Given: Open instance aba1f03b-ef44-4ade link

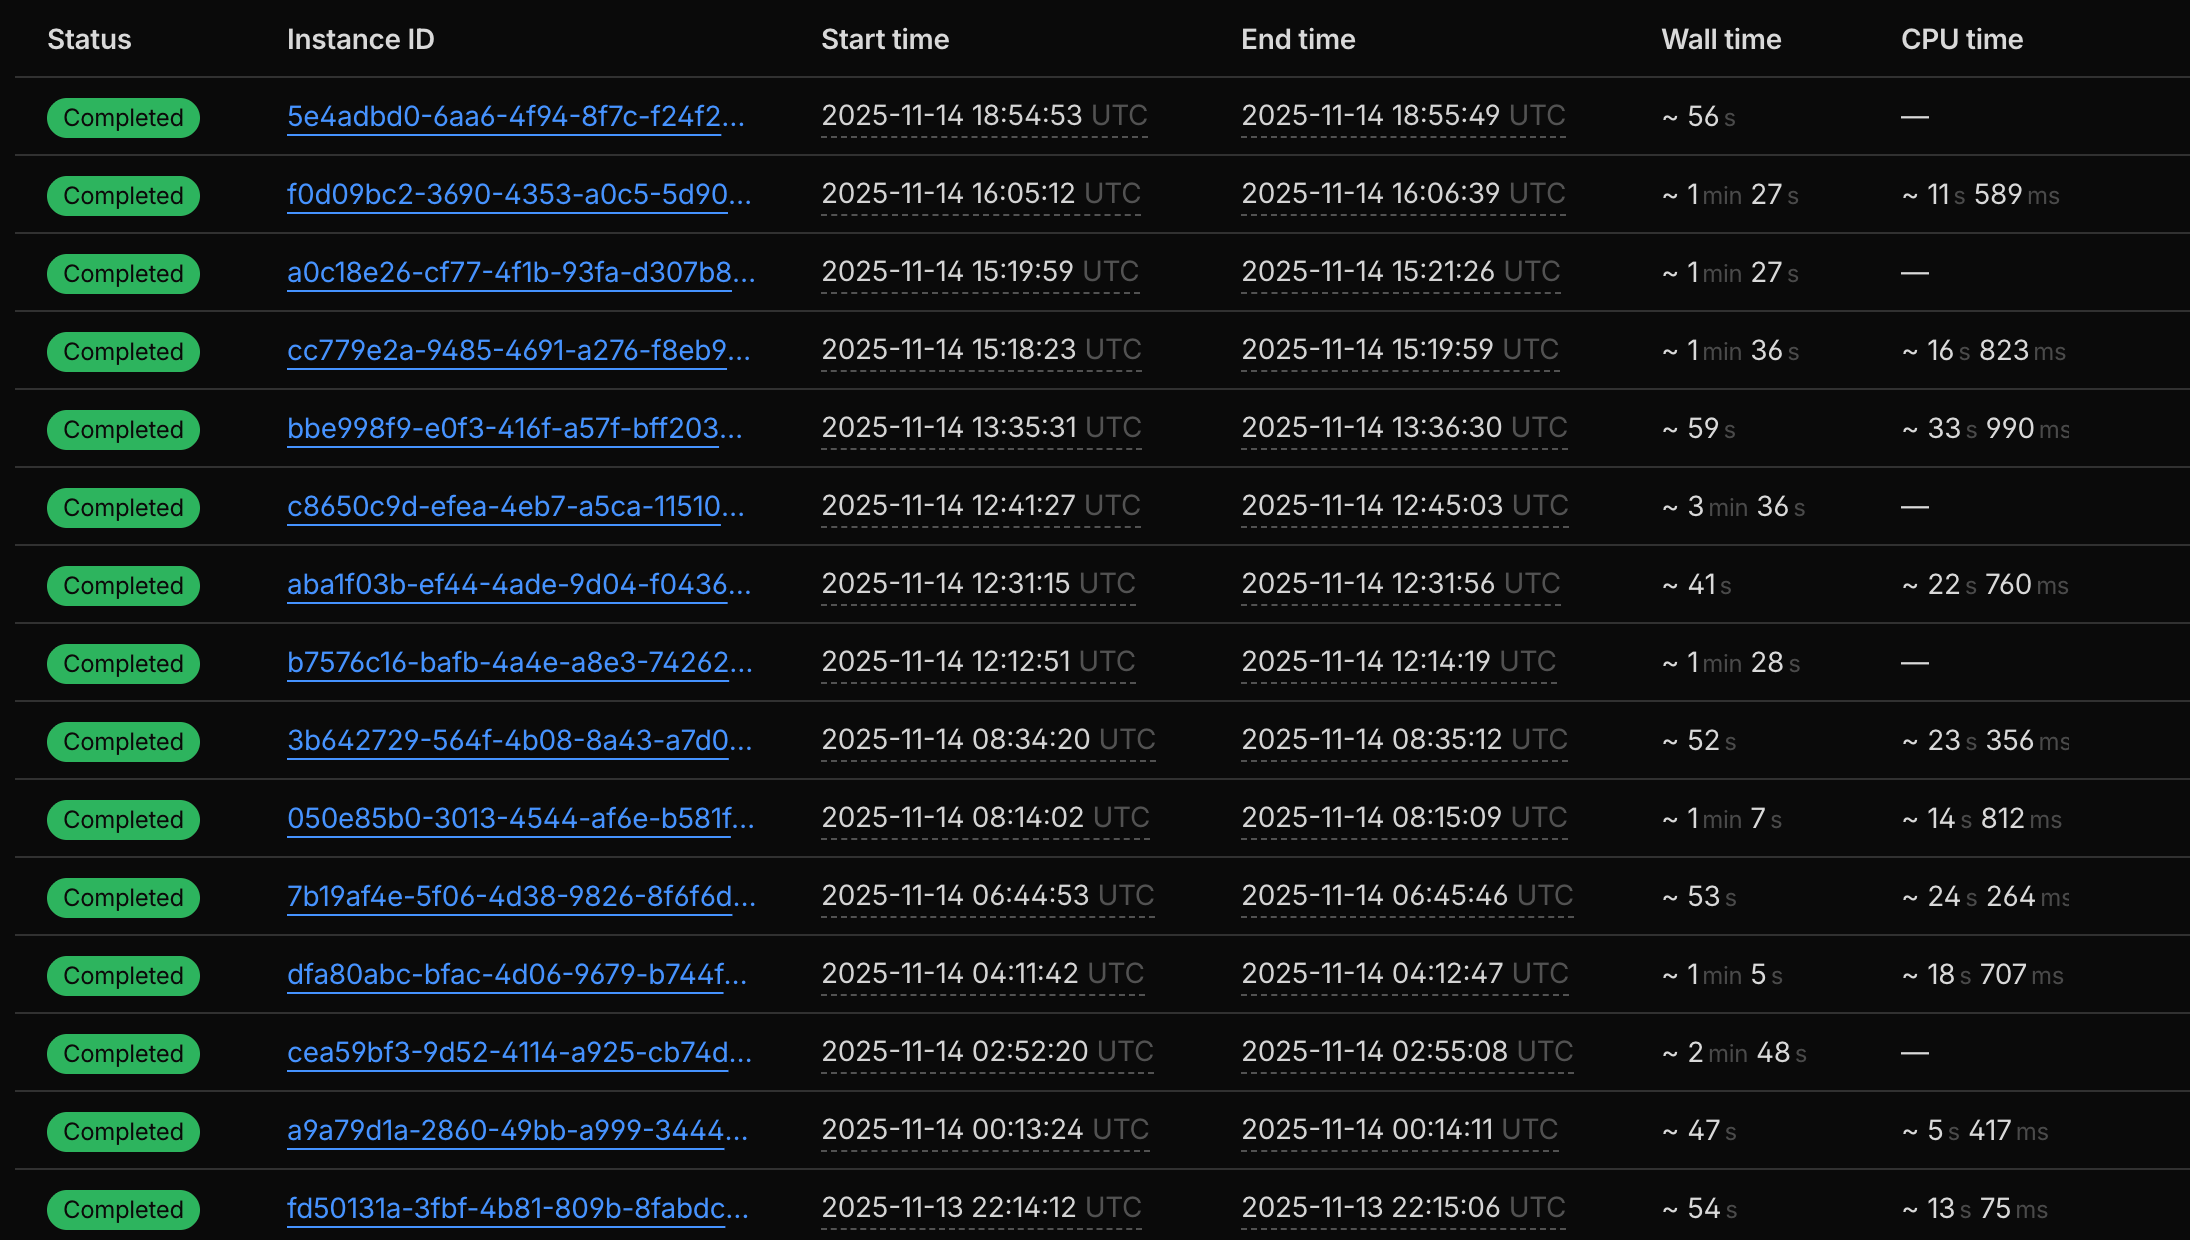Looking at the screenshot, I should point(518,585).
